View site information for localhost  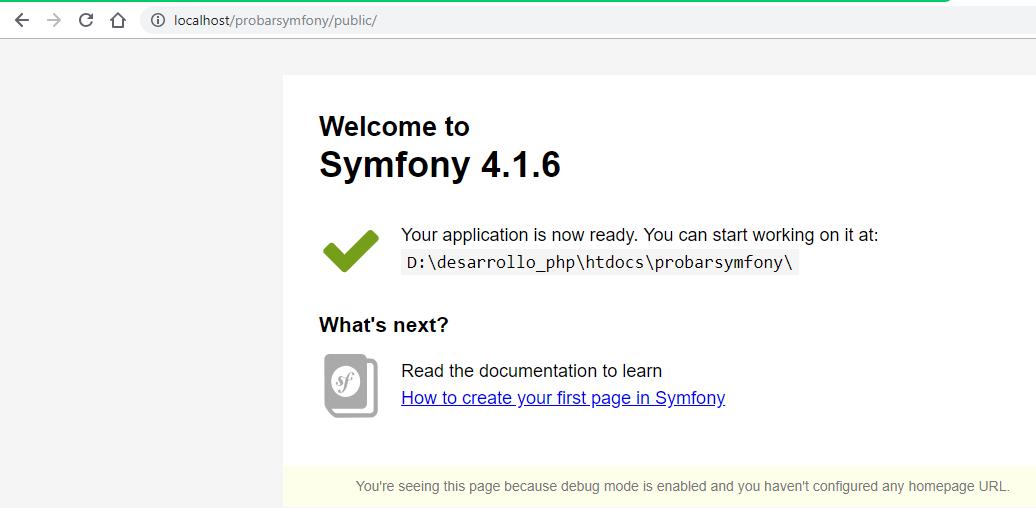pos(158,20)
